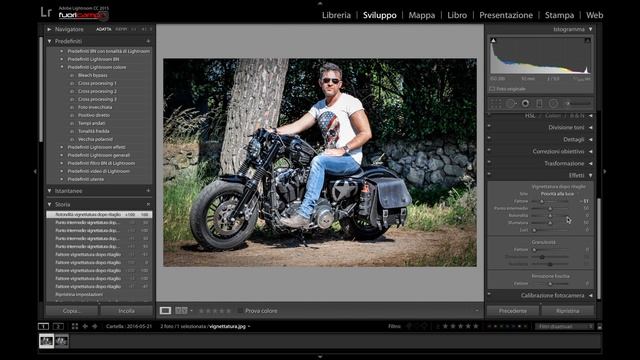Open the Libro module
The image size is (640, 360).
click(457, 15)
